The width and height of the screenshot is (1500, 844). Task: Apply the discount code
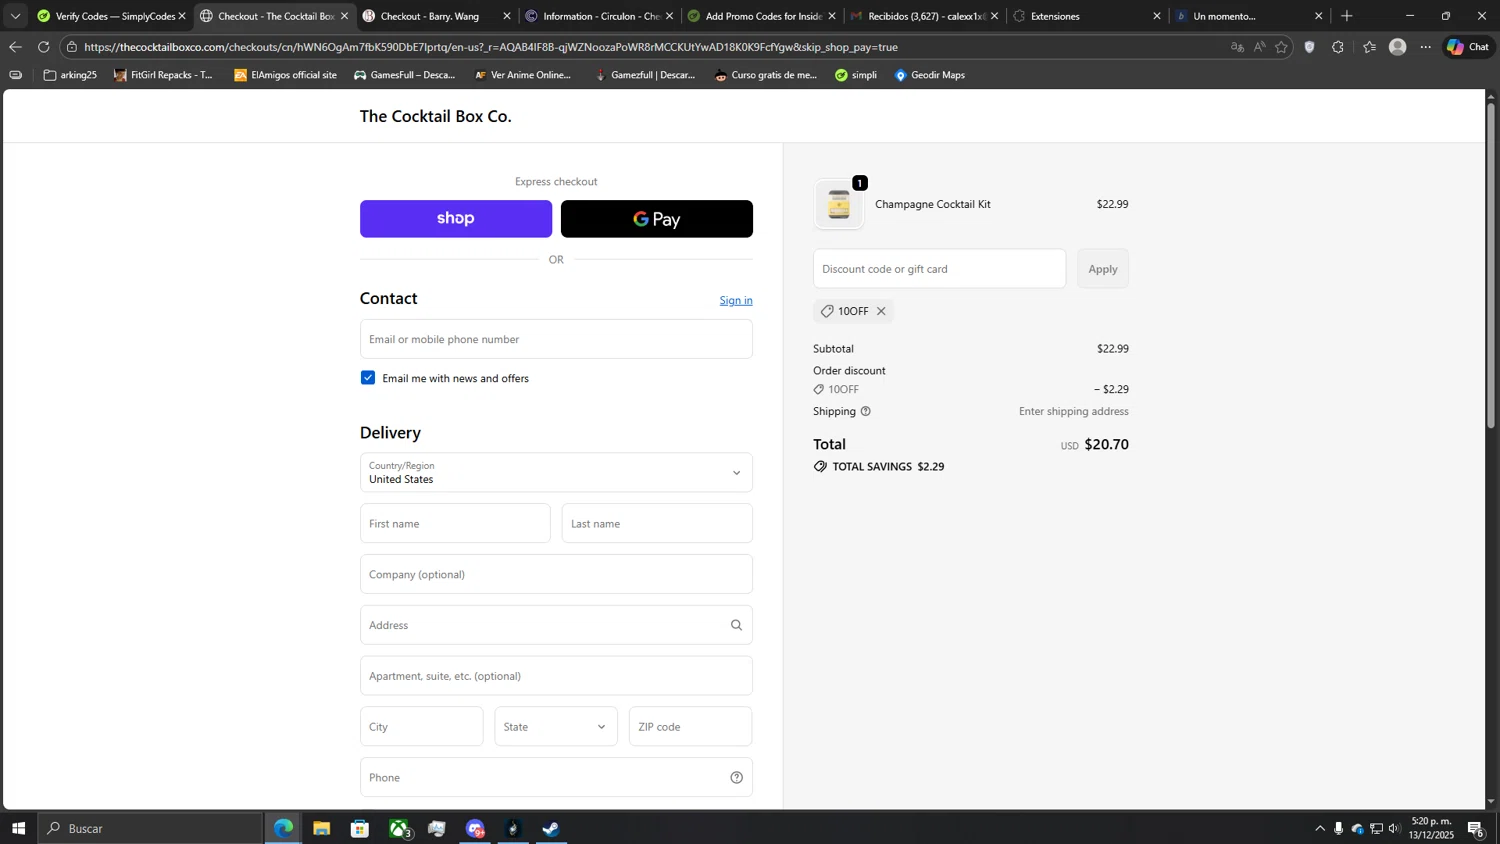(1103, 269)
